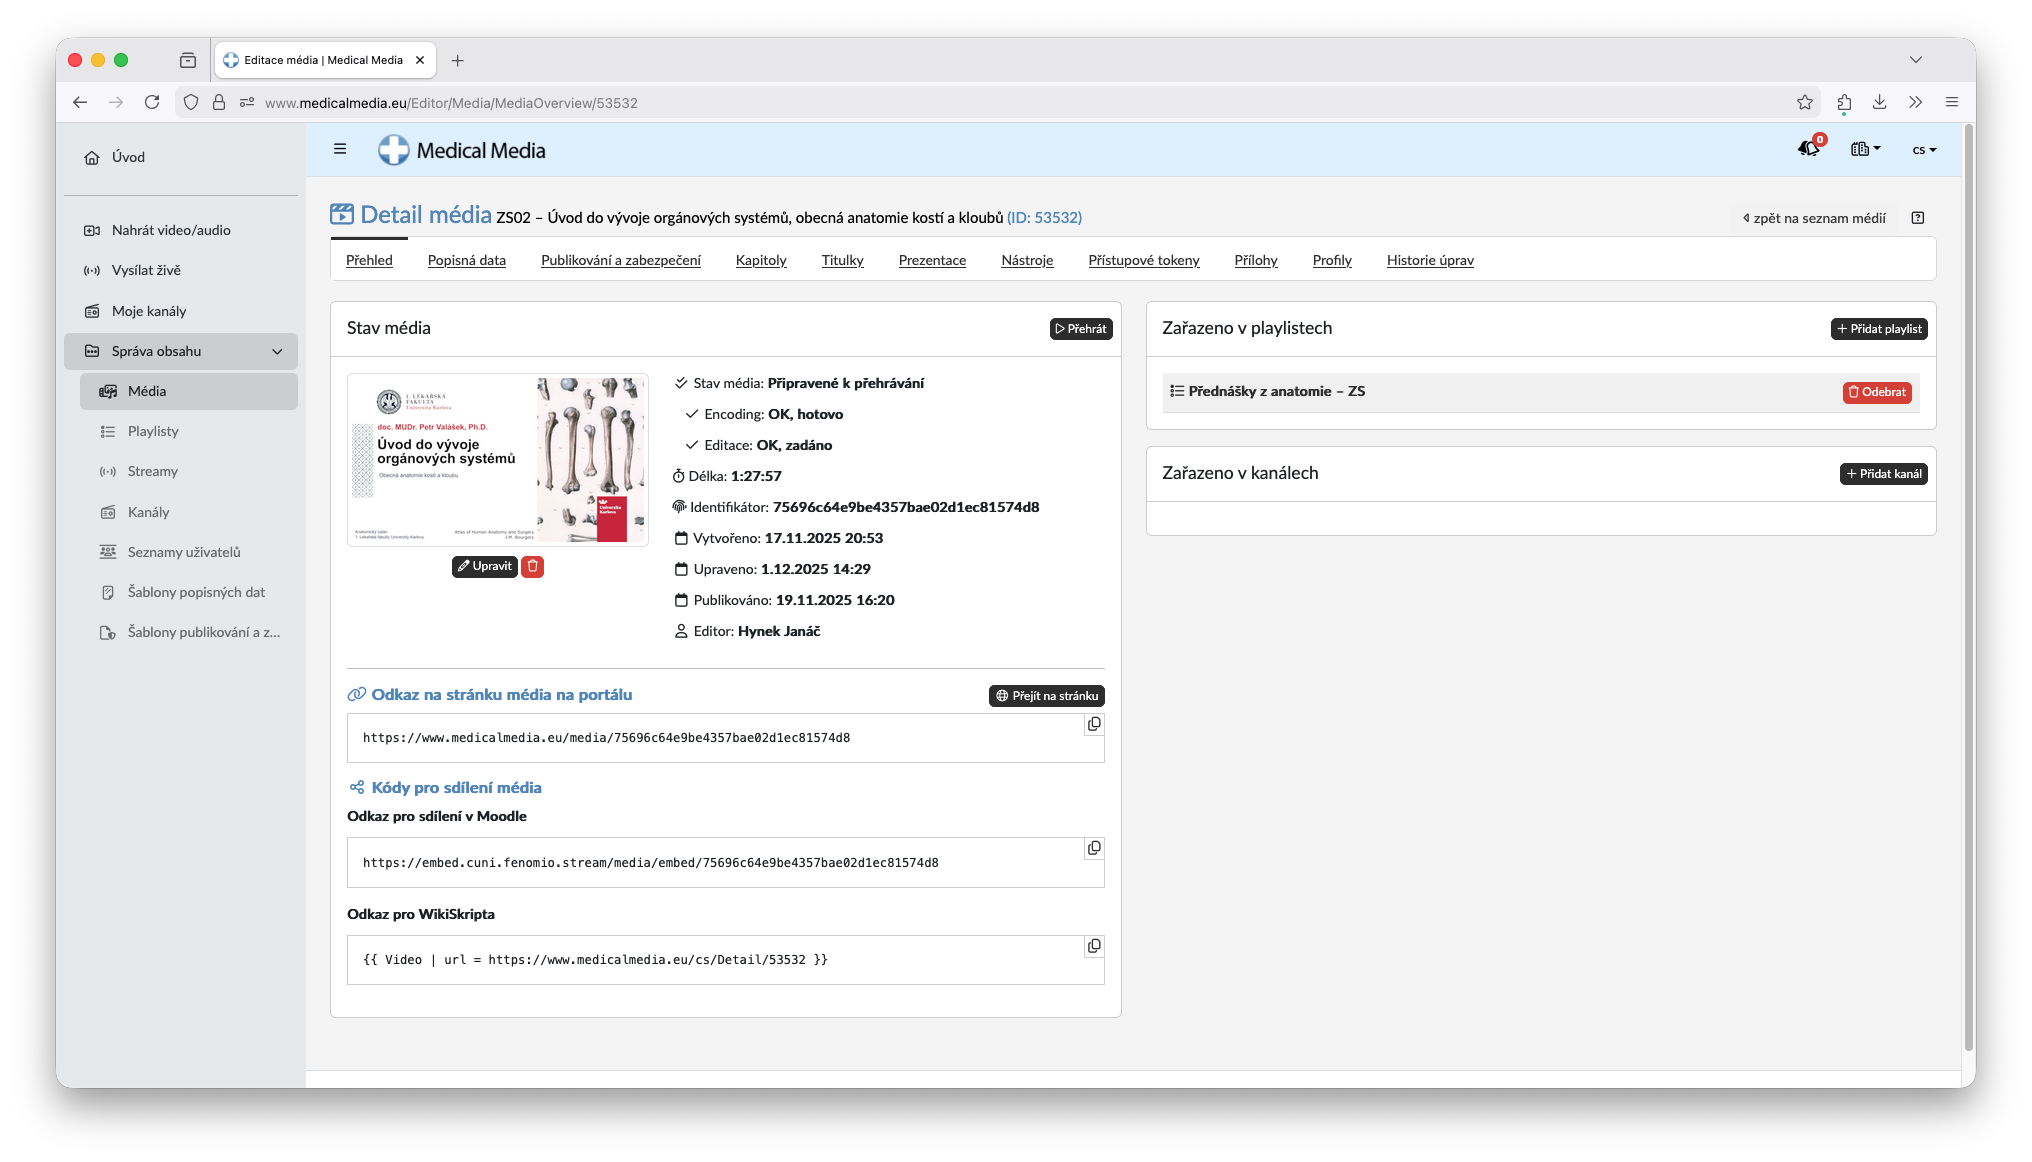Copy the portal media page link

coord(1094,724)
